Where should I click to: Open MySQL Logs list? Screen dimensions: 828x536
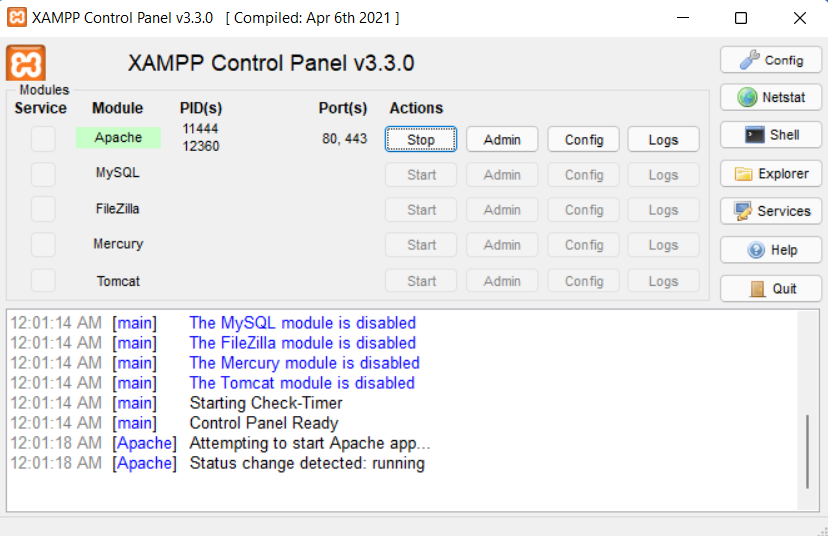[x=663, y=175]
